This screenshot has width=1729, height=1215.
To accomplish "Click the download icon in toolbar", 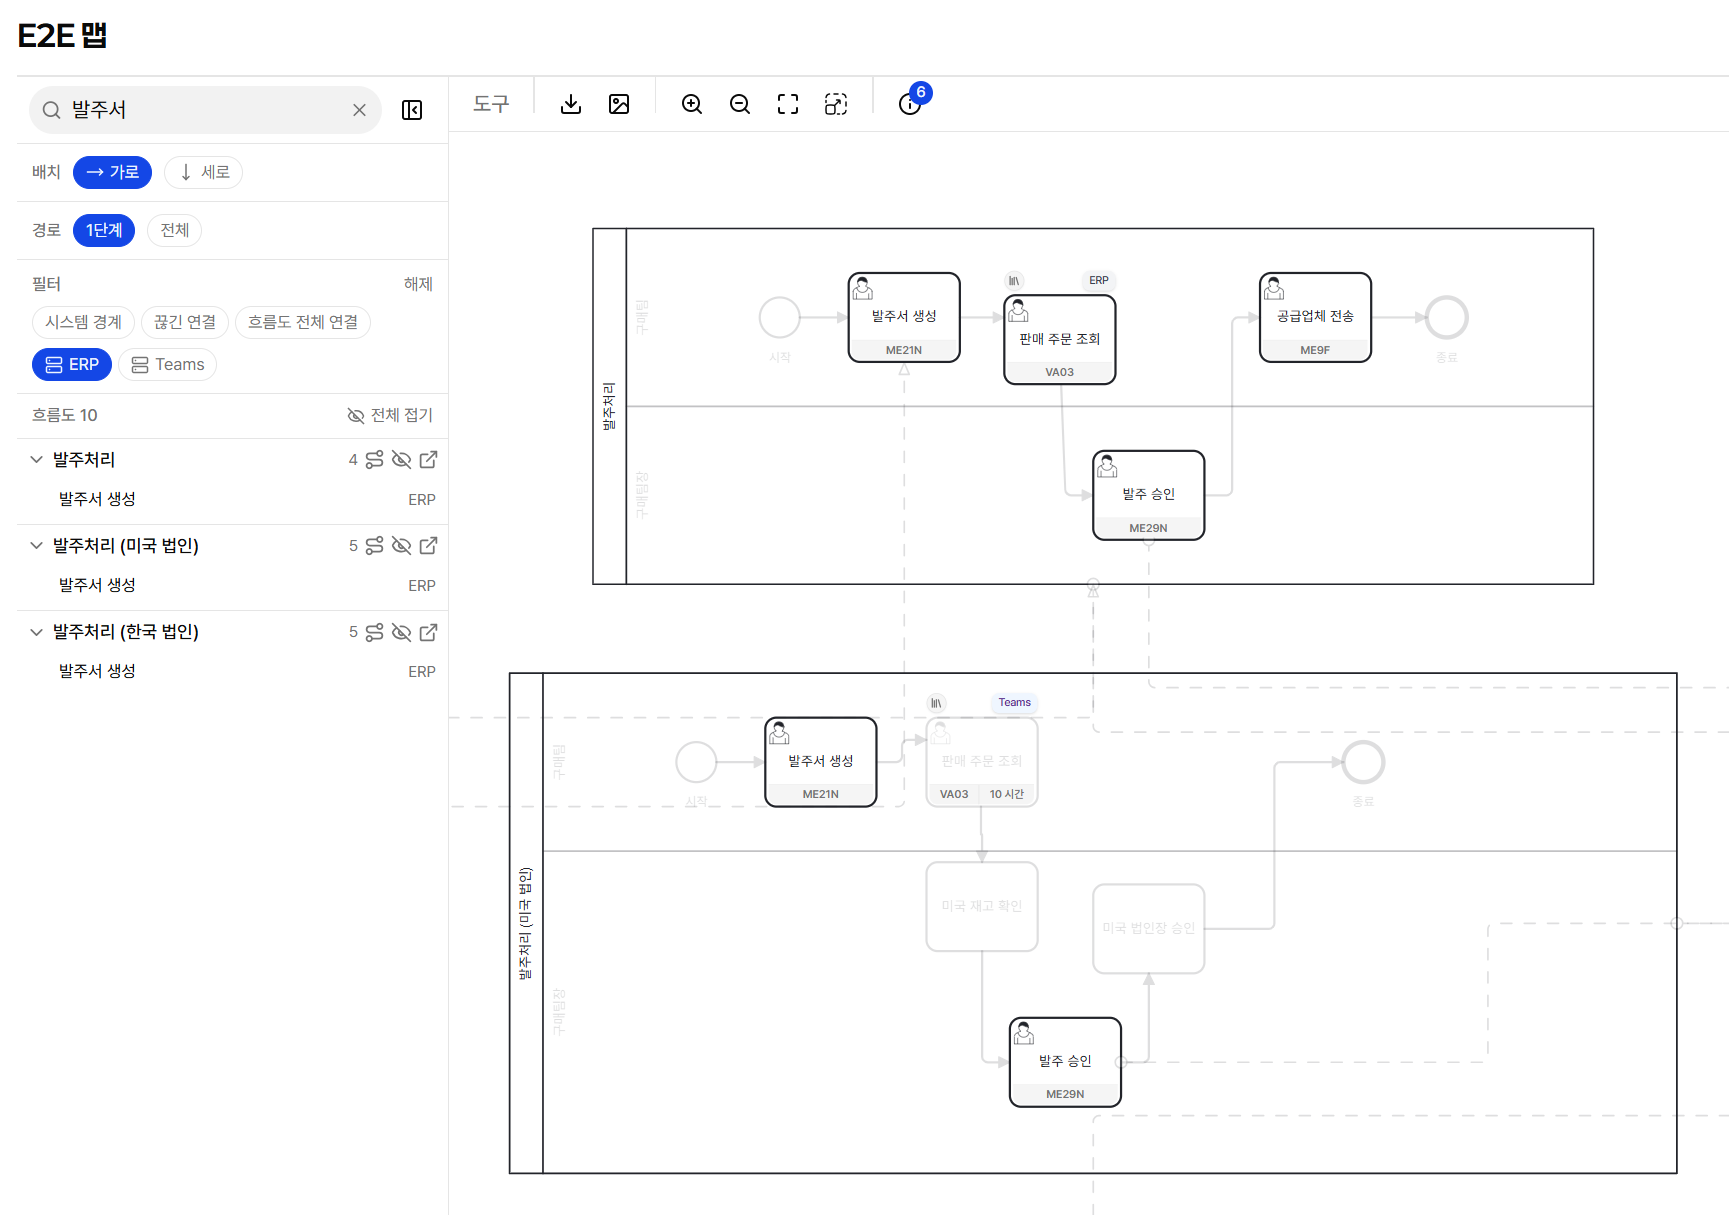I will 571,104.
